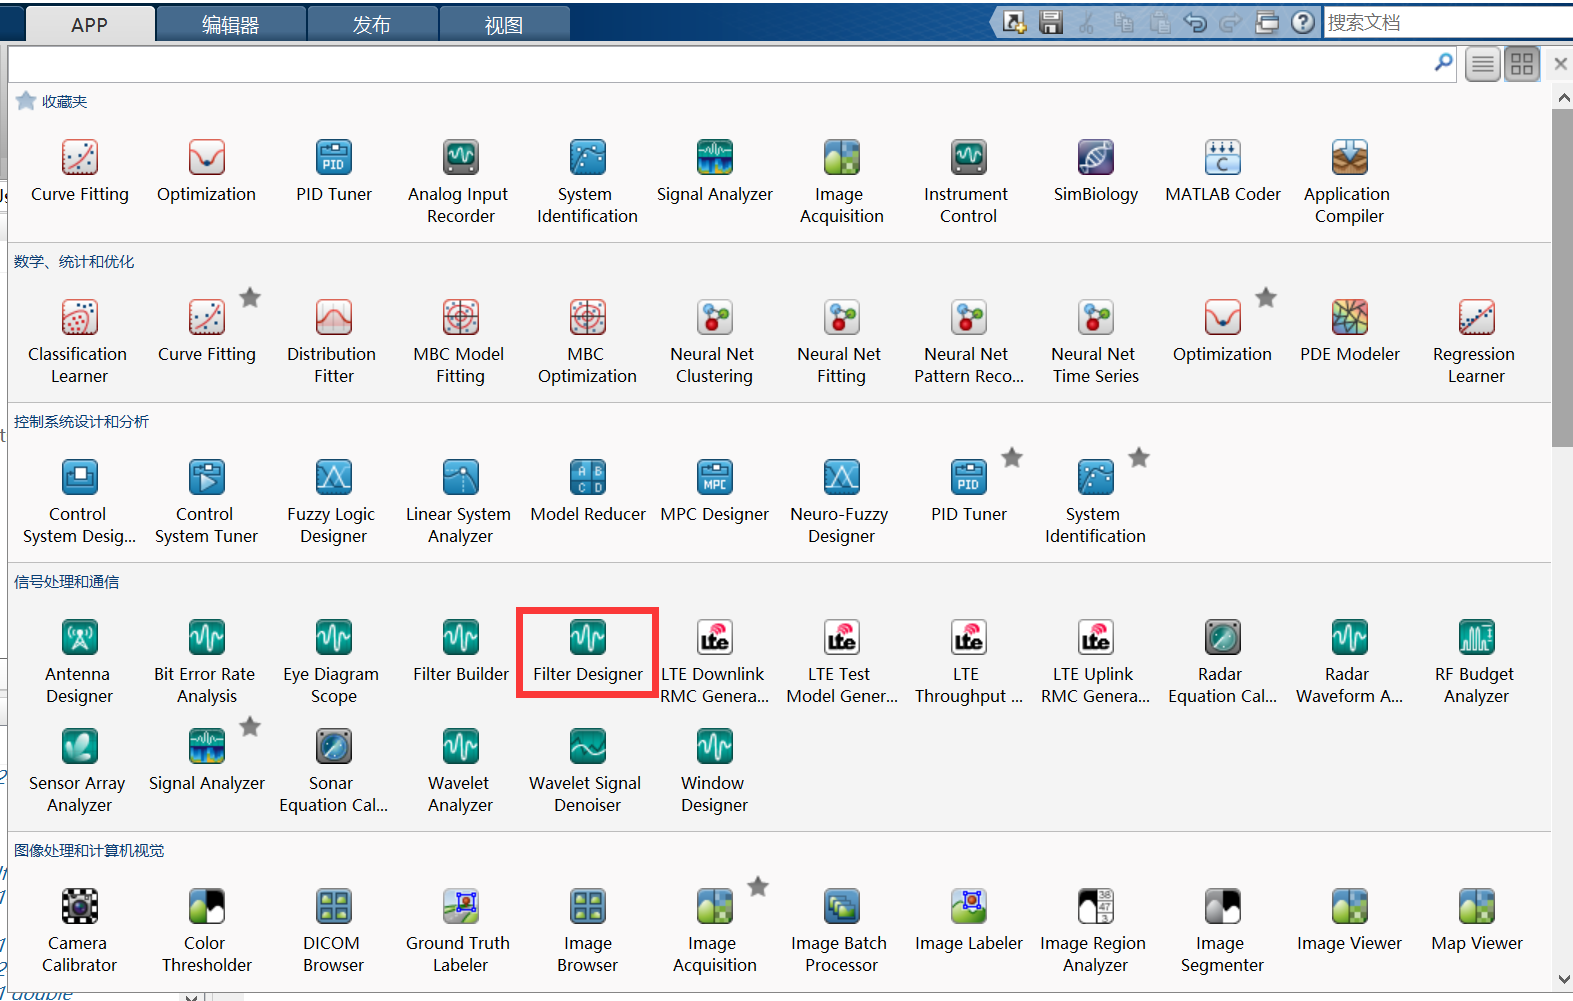Switch to the 视图 tab

click(504, 24)
